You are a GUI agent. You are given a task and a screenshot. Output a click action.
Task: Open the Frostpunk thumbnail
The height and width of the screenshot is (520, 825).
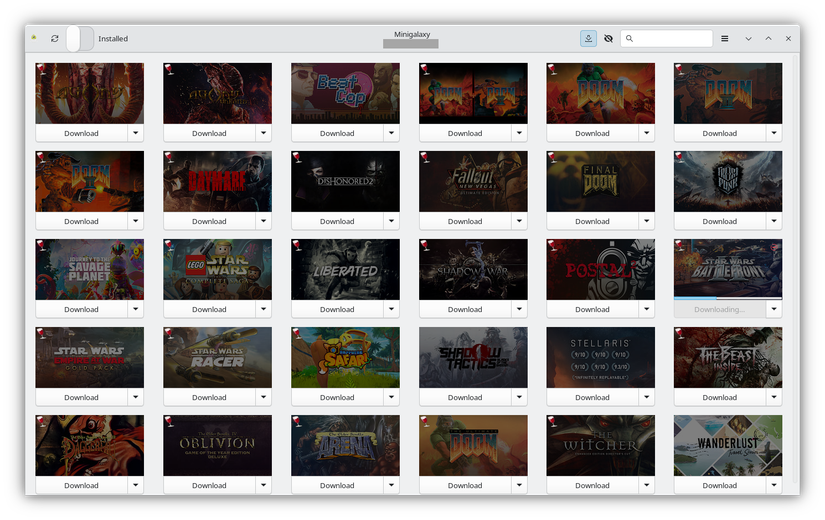[728, 181]
